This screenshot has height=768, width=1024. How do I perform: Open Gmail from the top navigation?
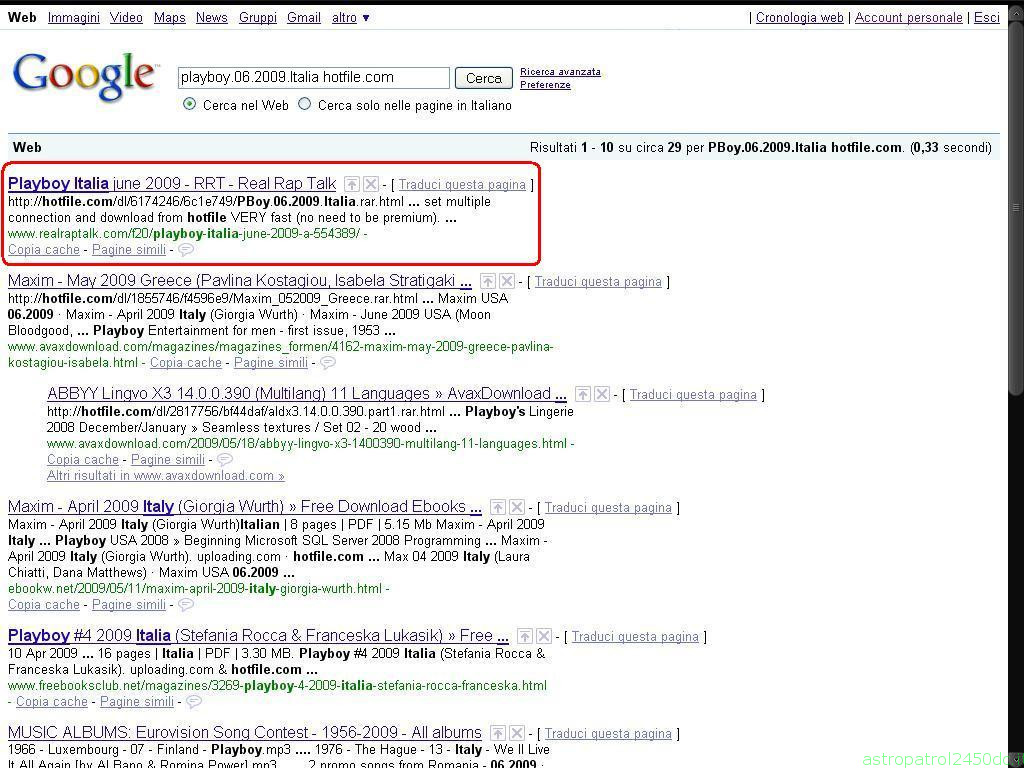coord(304,18)
